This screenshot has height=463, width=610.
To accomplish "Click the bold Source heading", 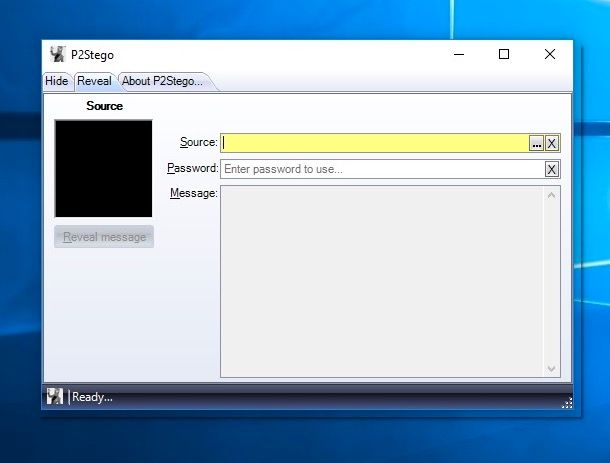I will [104, 106].
